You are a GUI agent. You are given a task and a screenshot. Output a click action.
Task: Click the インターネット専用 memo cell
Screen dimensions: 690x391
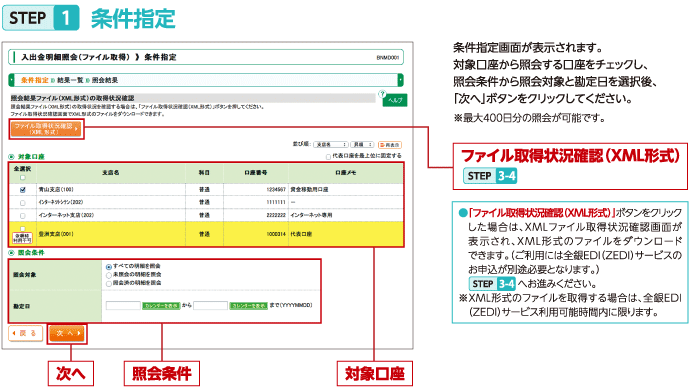click(x=311, y=215)
